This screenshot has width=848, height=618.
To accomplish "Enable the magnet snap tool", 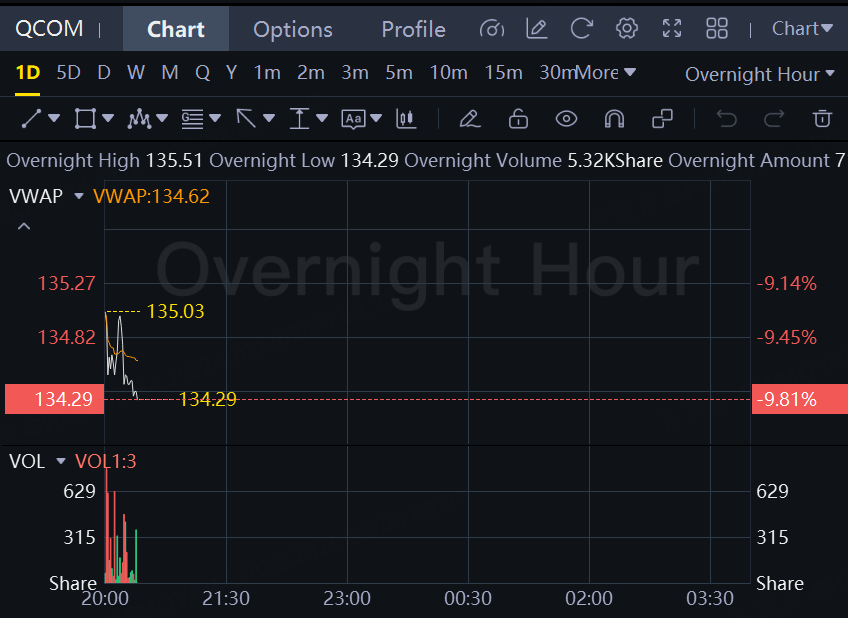I will click(614, 119).
